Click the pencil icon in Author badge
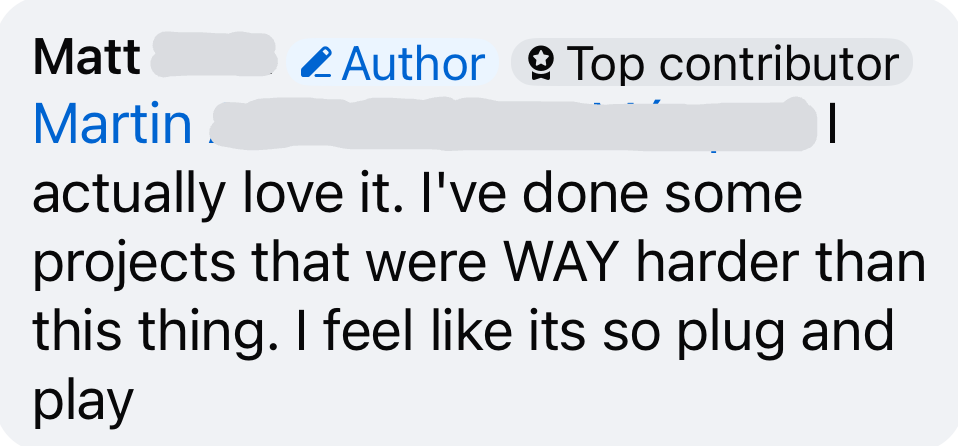958x446 pixels. pyautogui.click(x=316, y=63)
